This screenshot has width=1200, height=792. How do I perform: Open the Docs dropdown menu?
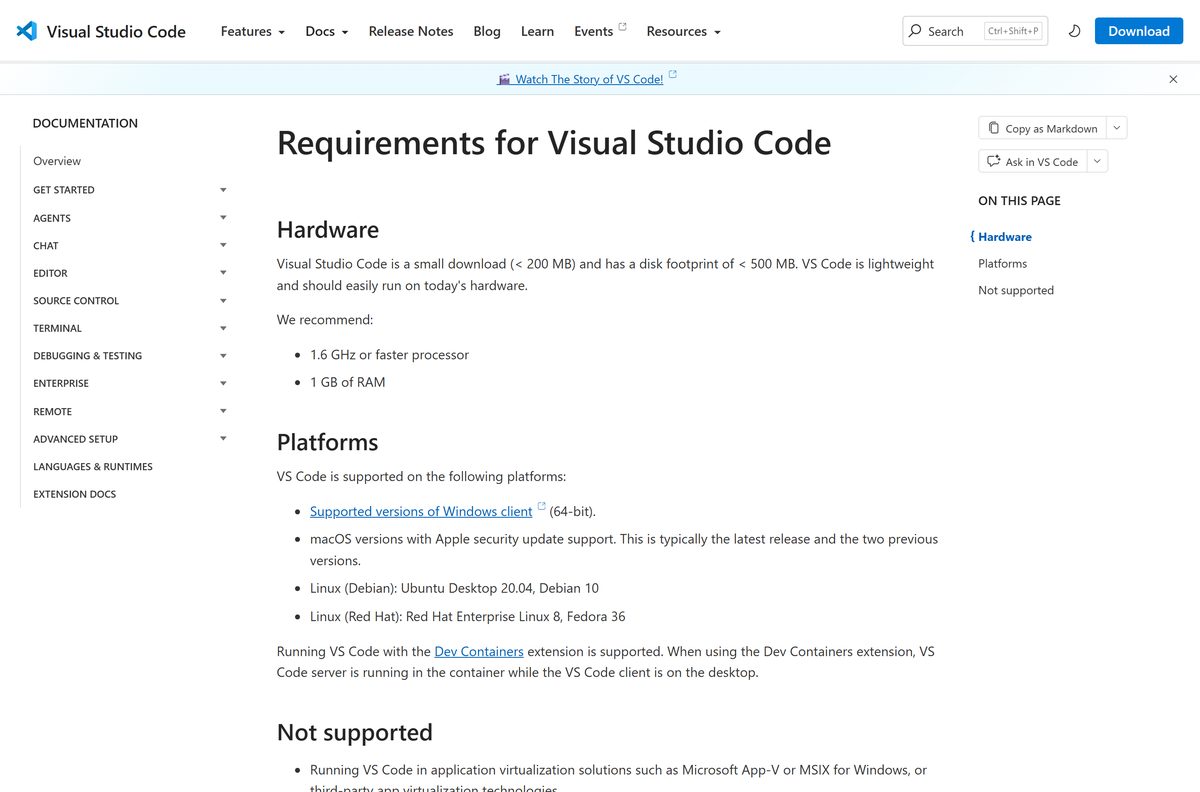coord(327,31)
